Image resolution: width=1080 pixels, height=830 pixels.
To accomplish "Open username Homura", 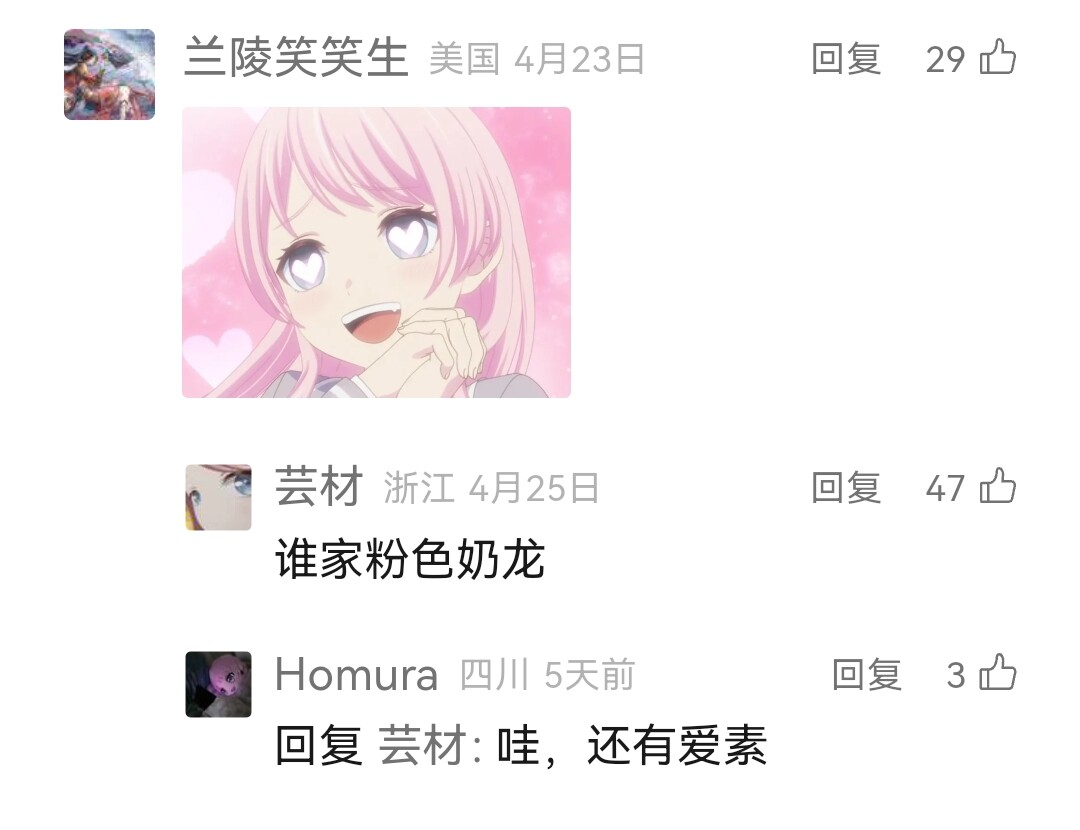I will click(356, 674).
